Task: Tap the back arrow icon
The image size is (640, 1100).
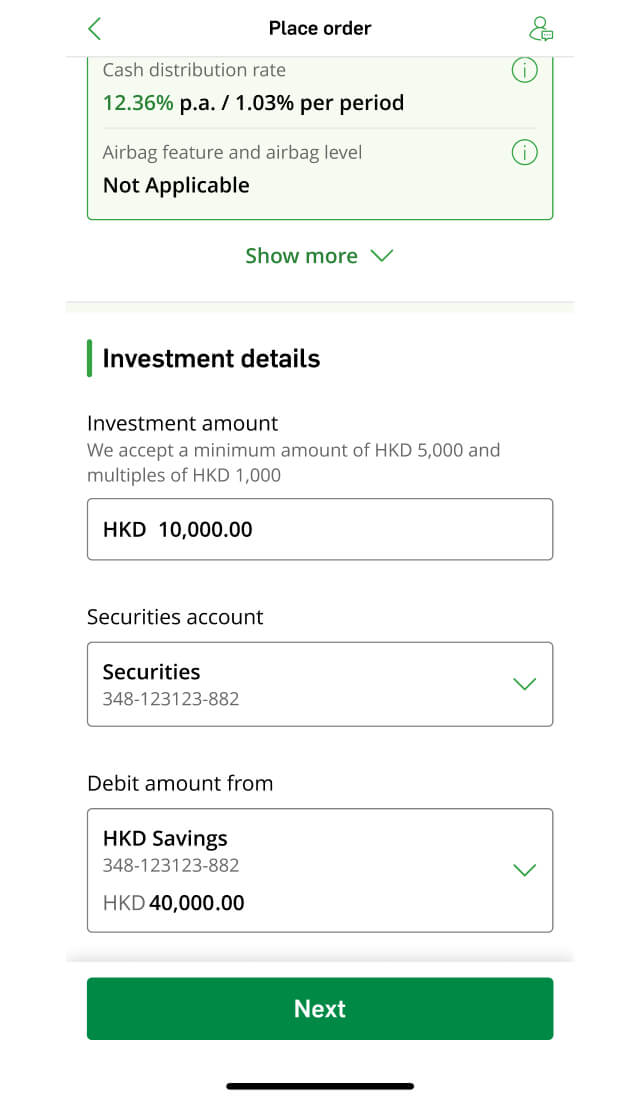Action: 95,29
